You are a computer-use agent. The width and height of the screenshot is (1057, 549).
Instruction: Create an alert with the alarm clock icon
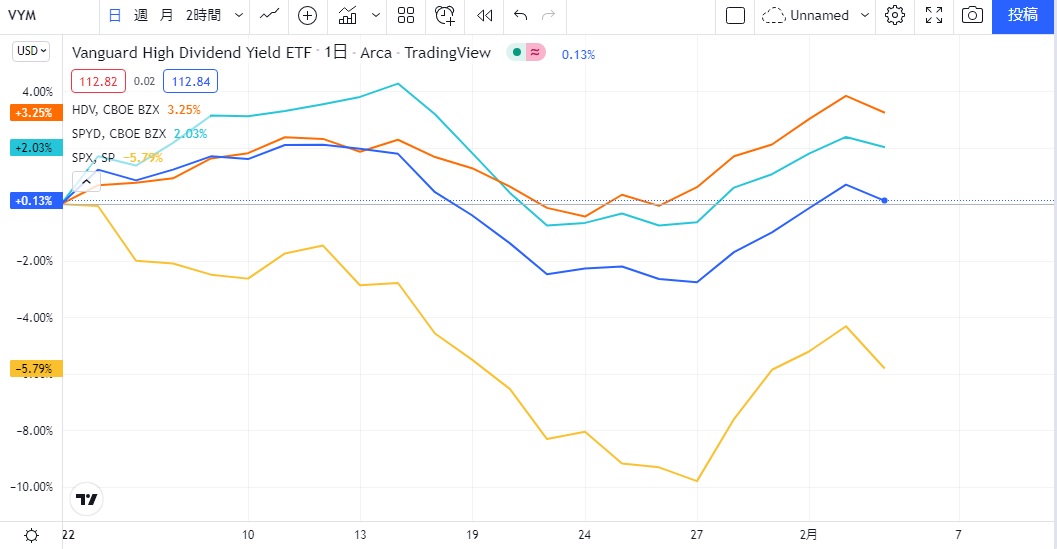pyautogui.click(x=445, y=16)
